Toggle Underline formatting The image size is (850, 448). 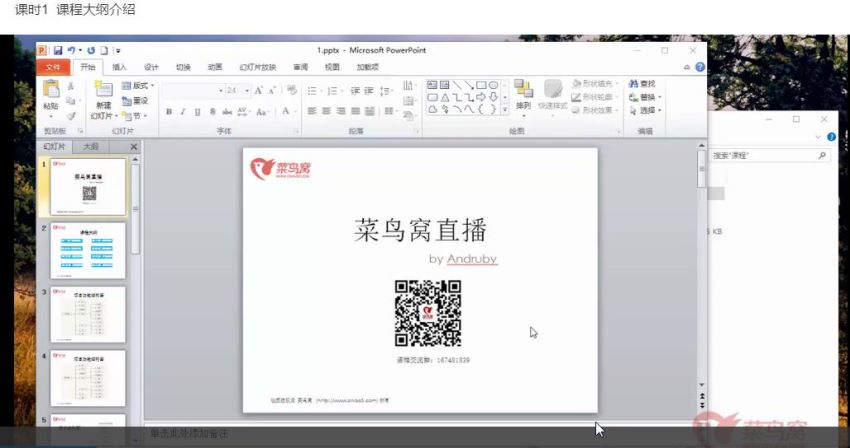pyautogui.click(x=197, y=112)
